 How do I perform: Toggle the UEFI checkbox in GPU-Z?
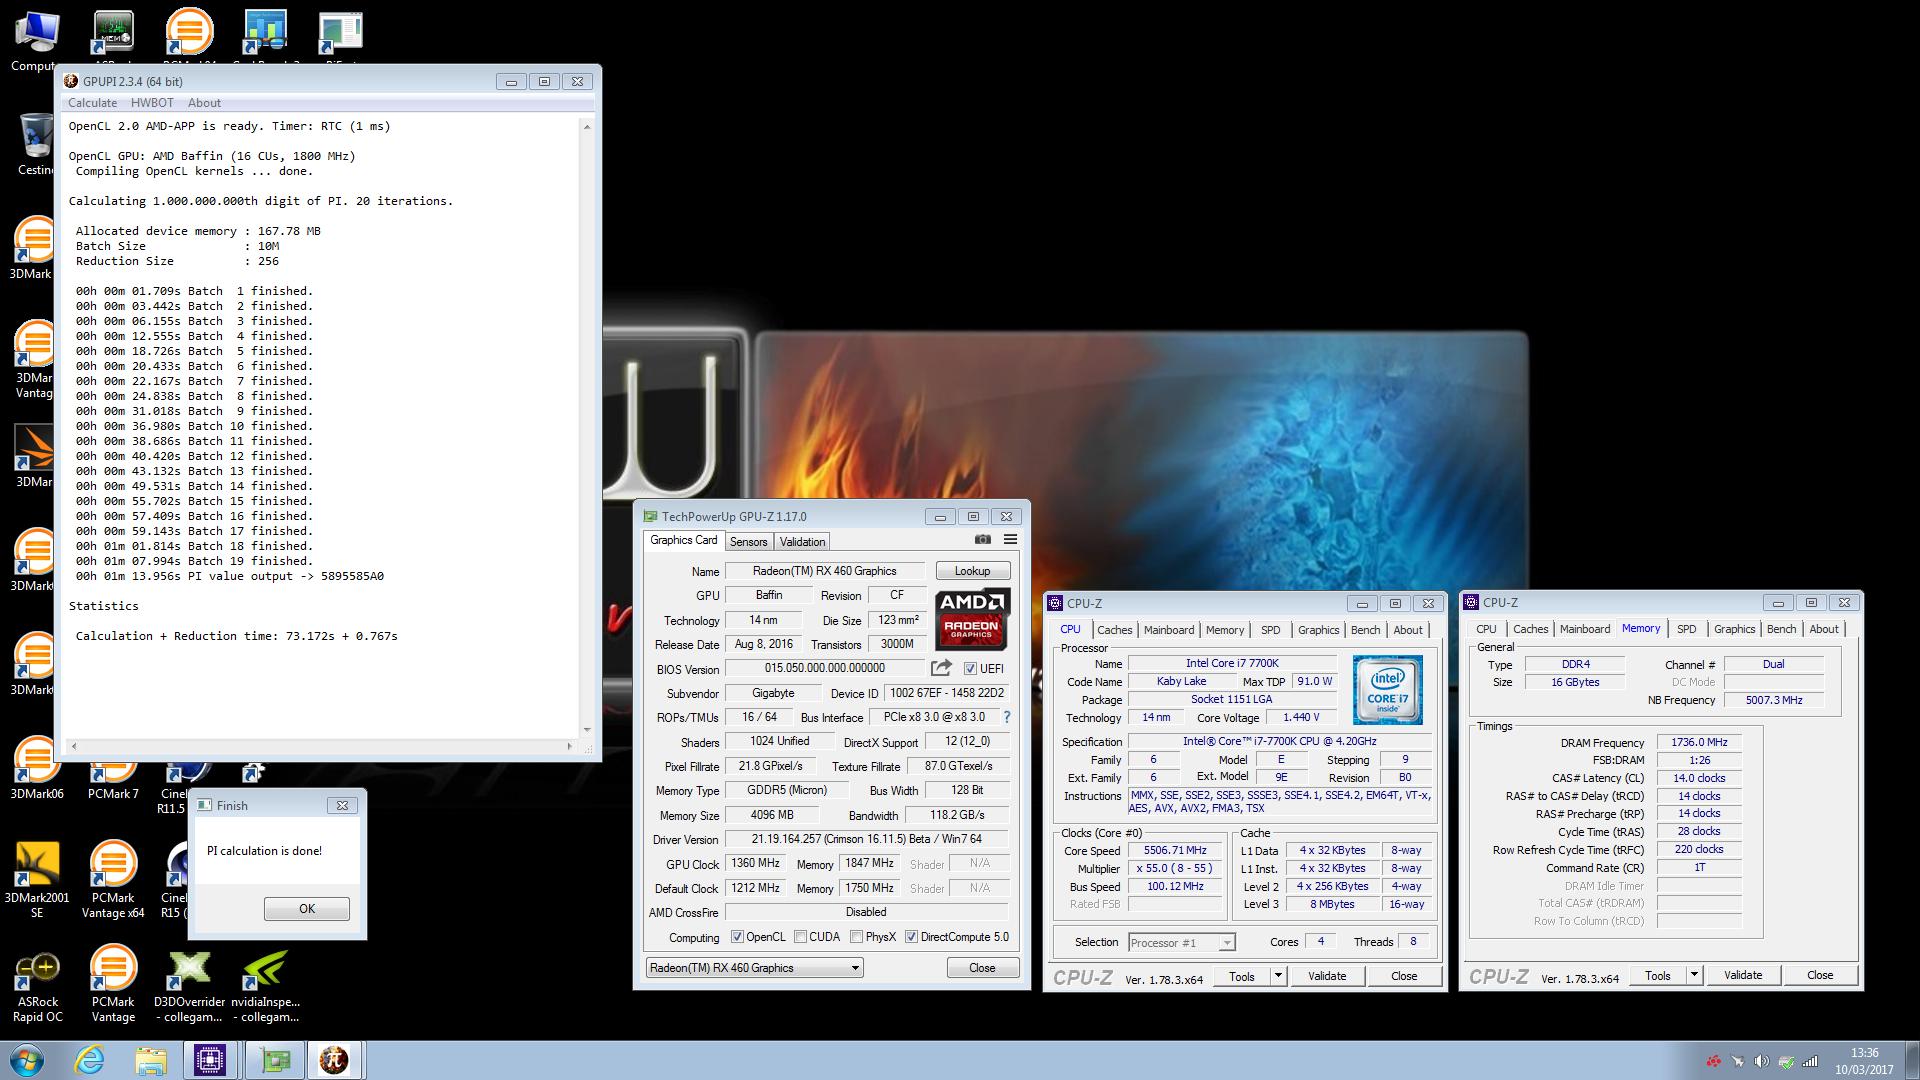(x=970, y=668)
